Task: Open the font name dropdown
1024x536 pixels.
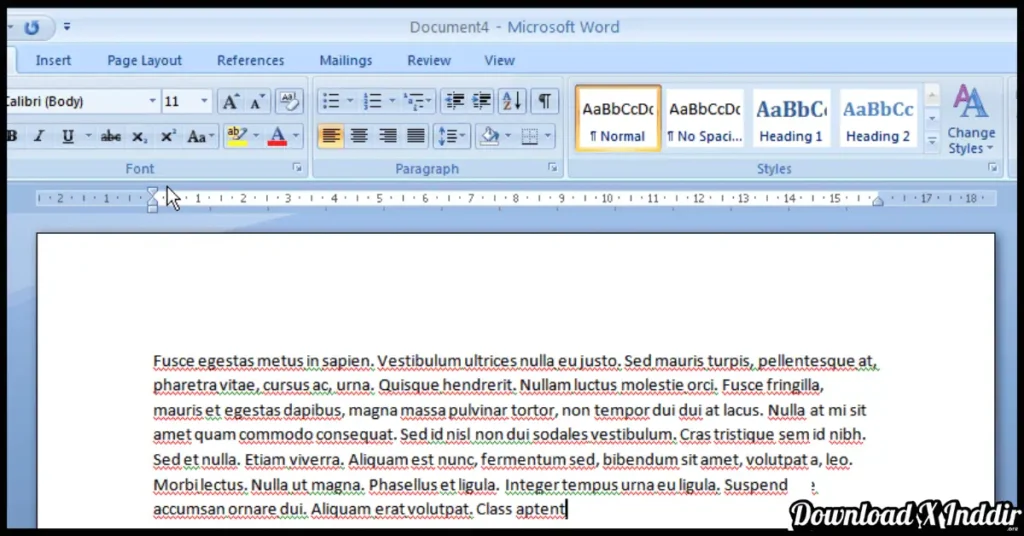Action: 152,101
